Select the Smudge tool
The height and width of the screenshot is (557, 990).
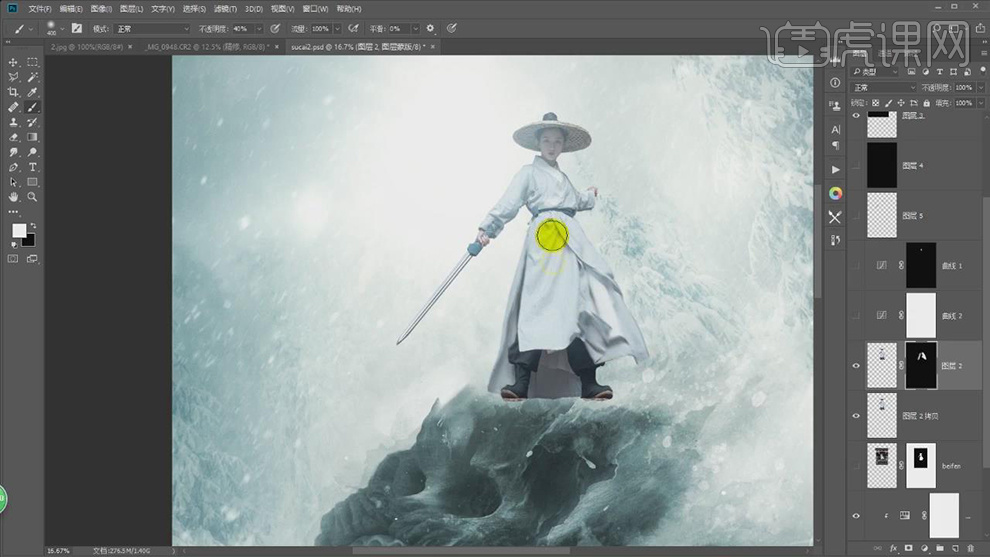[x=13, y=152]
